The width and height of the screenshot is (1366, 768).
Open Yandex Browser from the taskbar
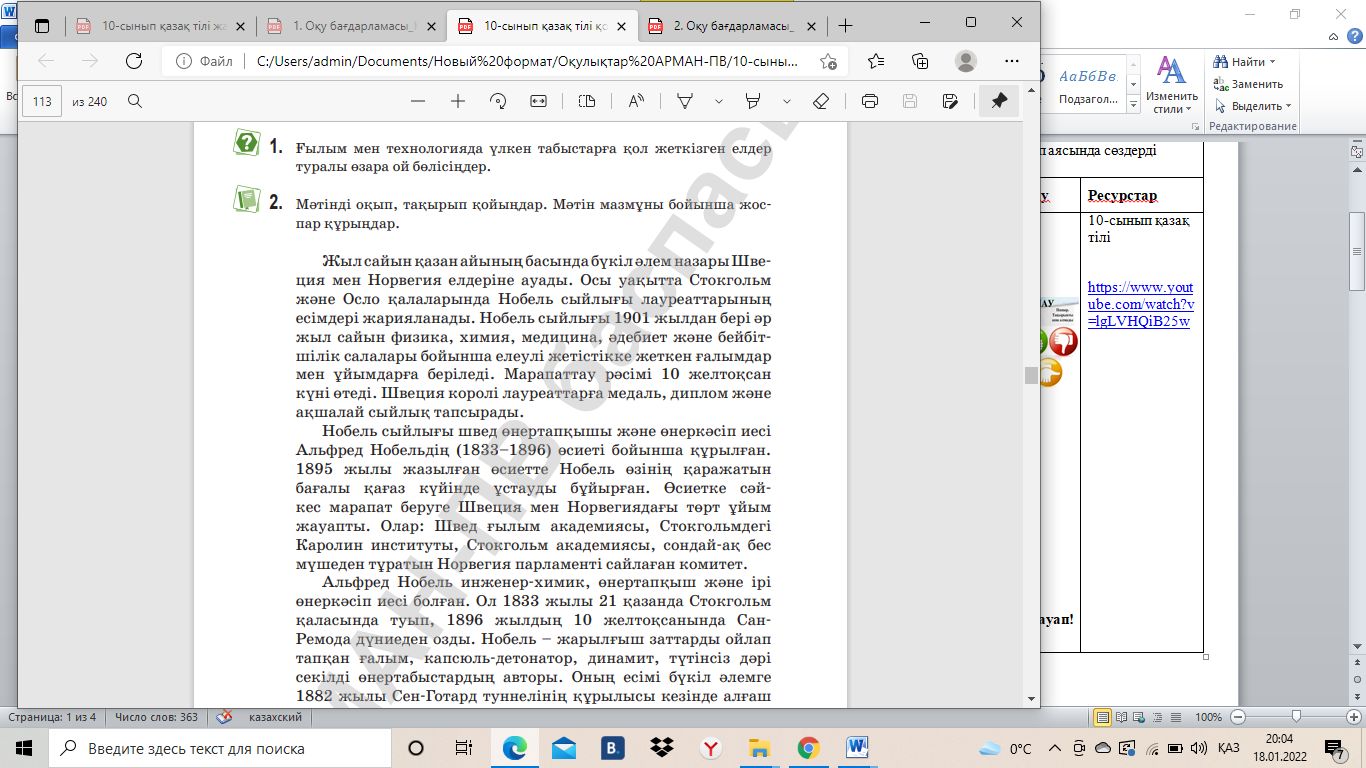point(709,748)
